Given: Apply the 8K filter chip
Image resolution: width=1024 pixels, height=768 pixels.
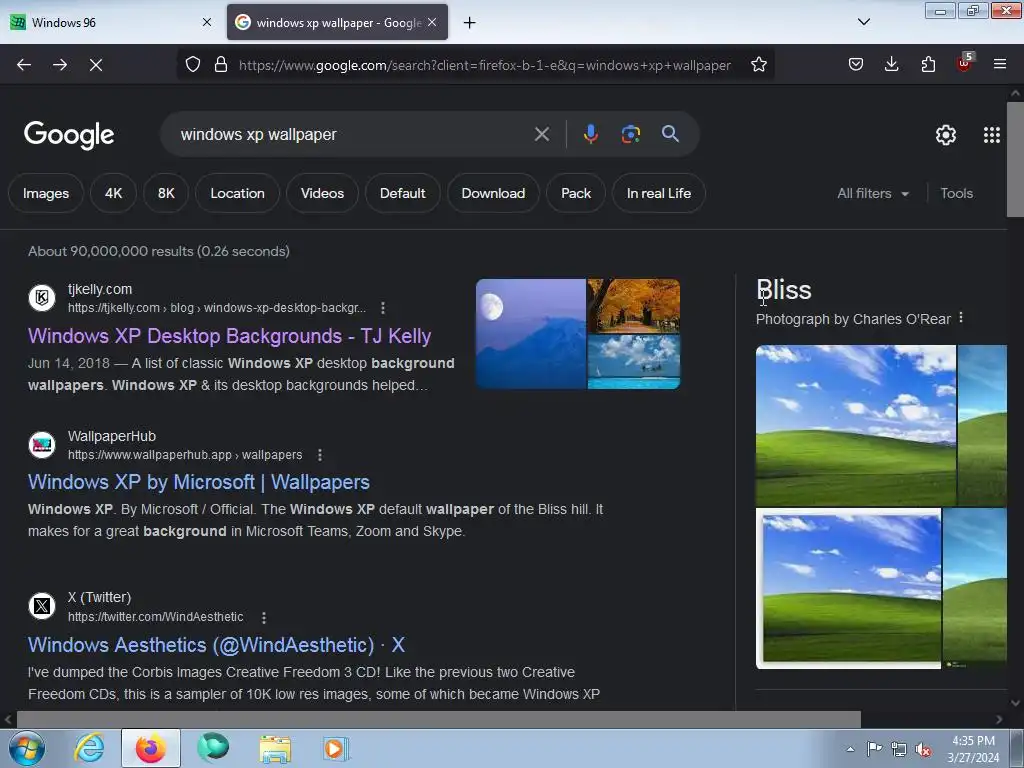Looking at the screenshot, I should pos(167,193).
